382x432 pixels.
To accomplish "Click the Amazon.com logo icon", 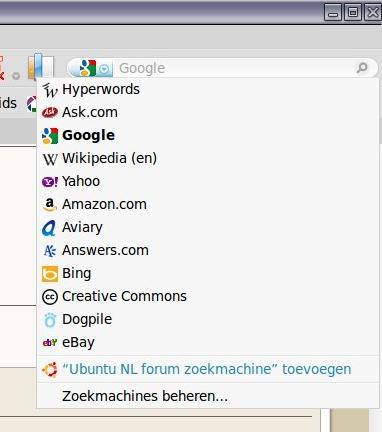I will 50,204.
